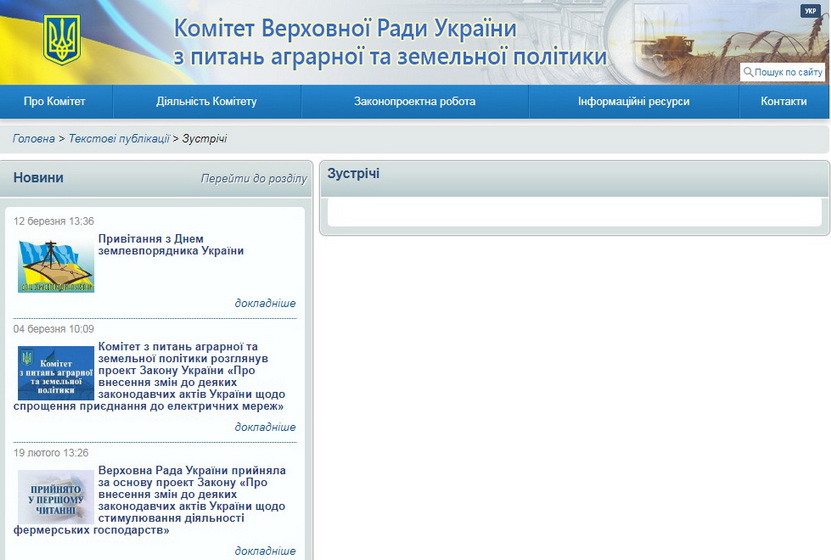Go to Текстові публікації breadcrumb link

(x=119, y=139)
